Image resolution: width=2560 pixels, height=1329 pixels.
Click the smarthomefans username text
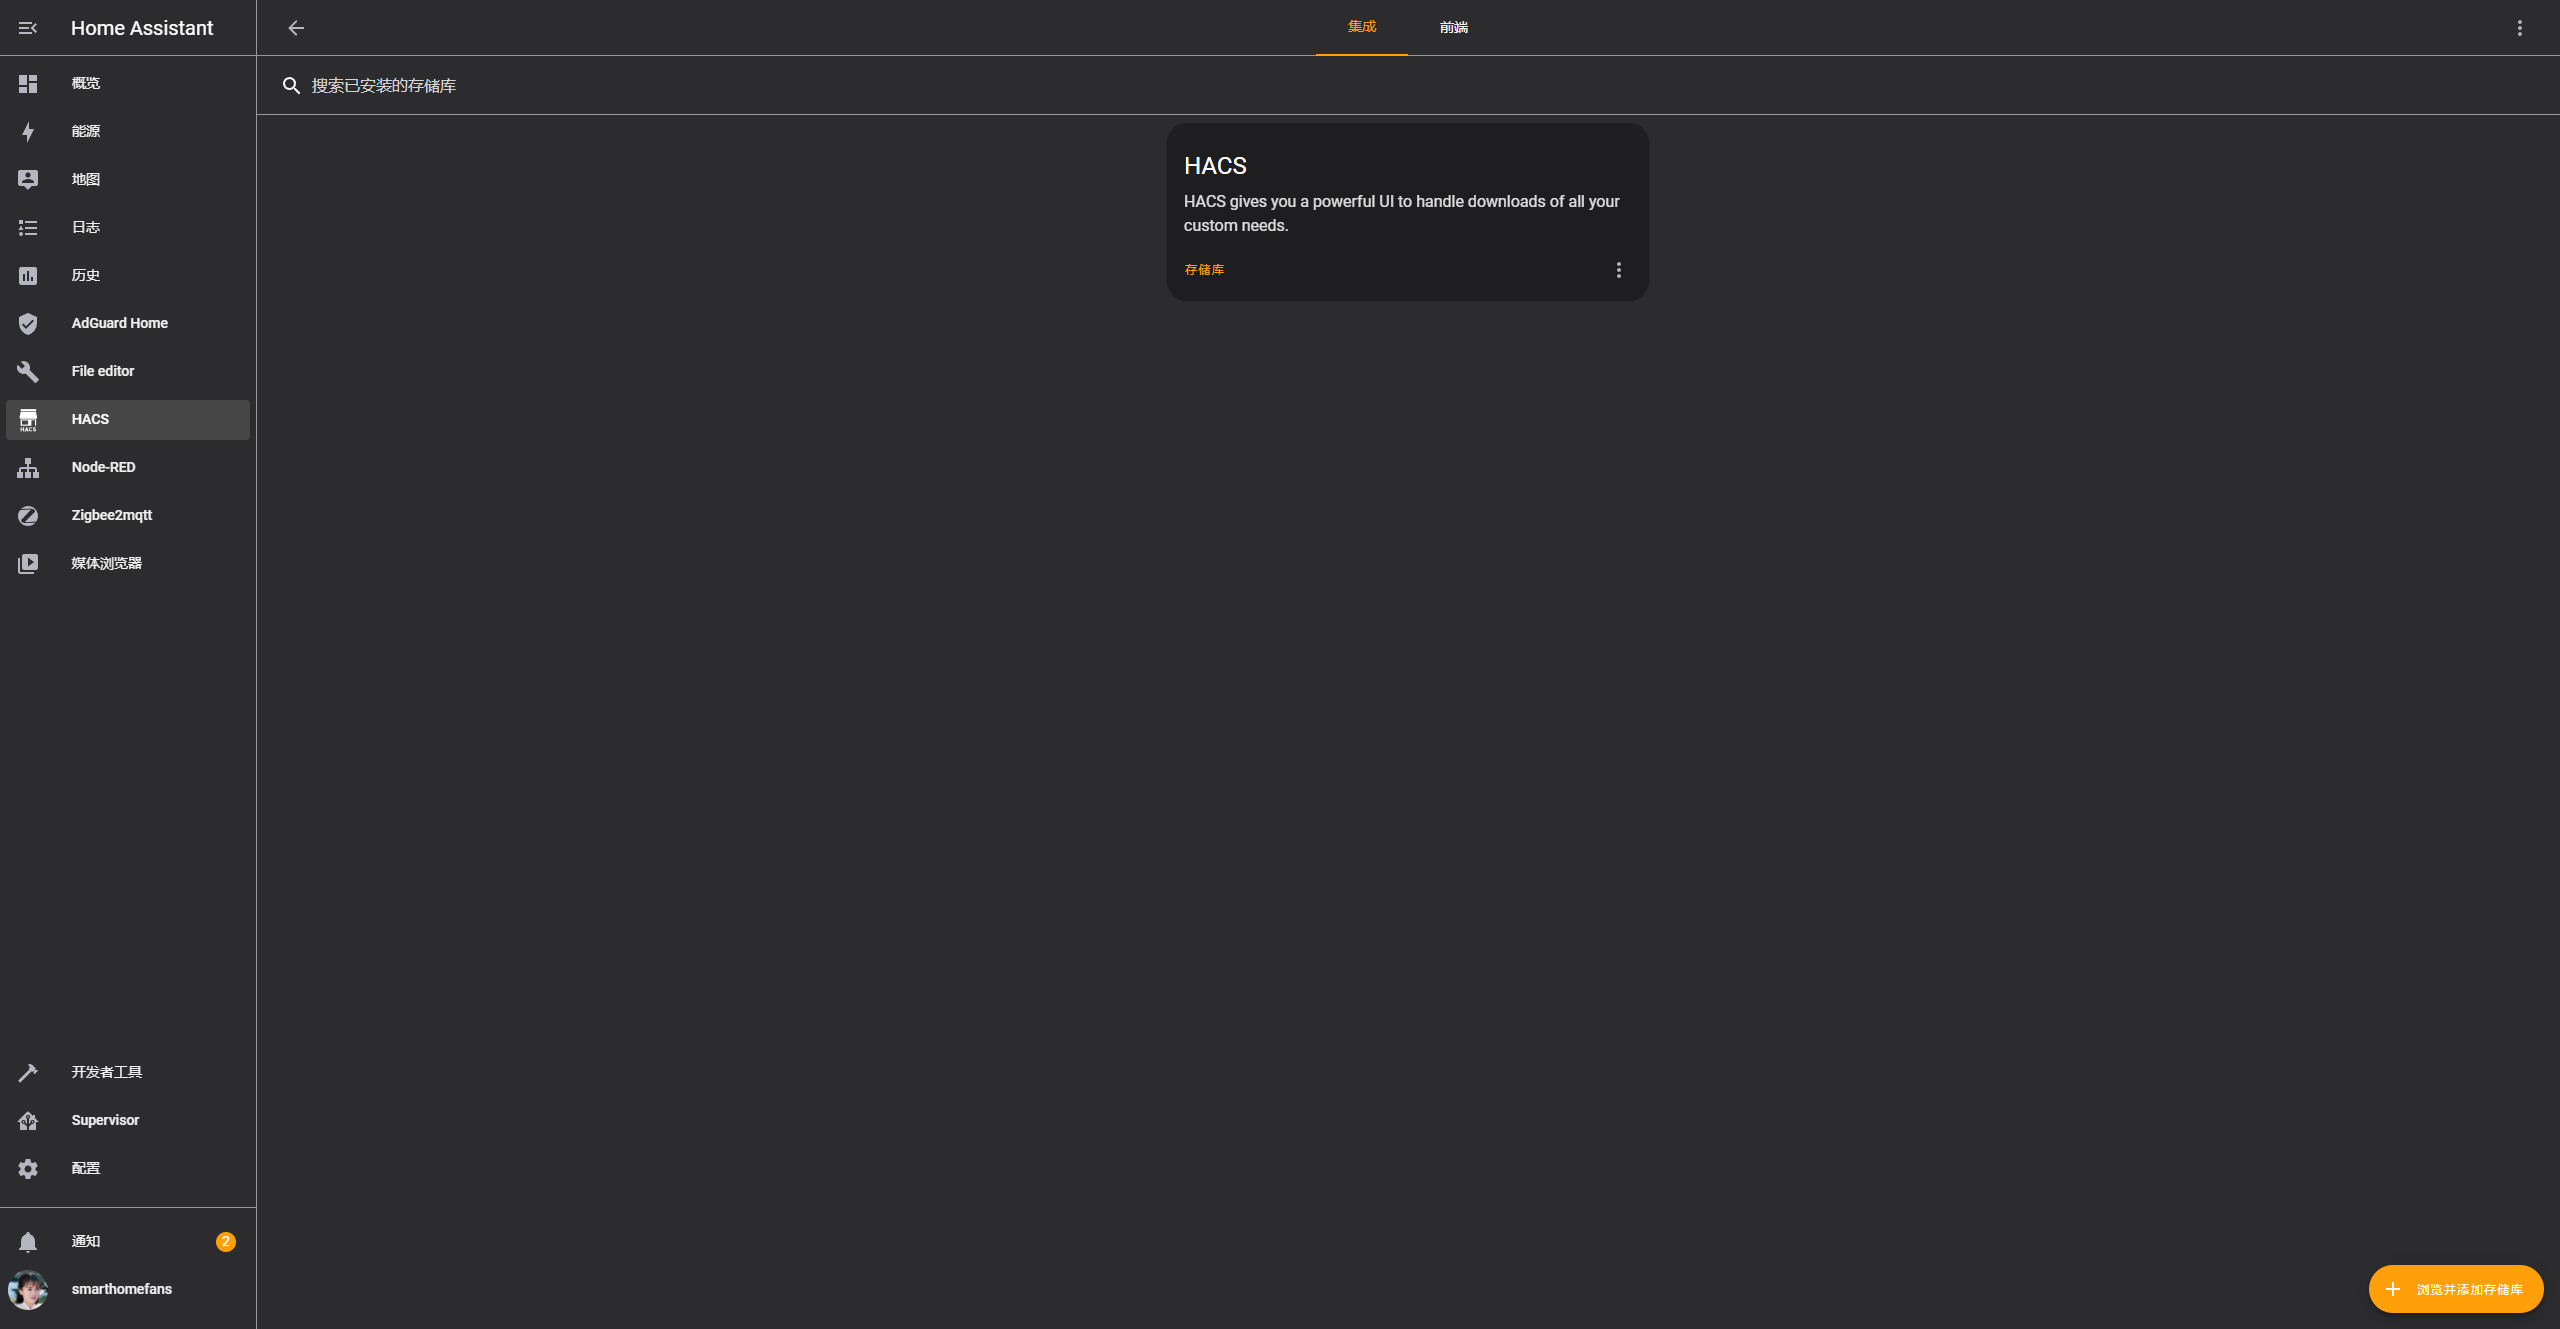(x=122, y=1289)
